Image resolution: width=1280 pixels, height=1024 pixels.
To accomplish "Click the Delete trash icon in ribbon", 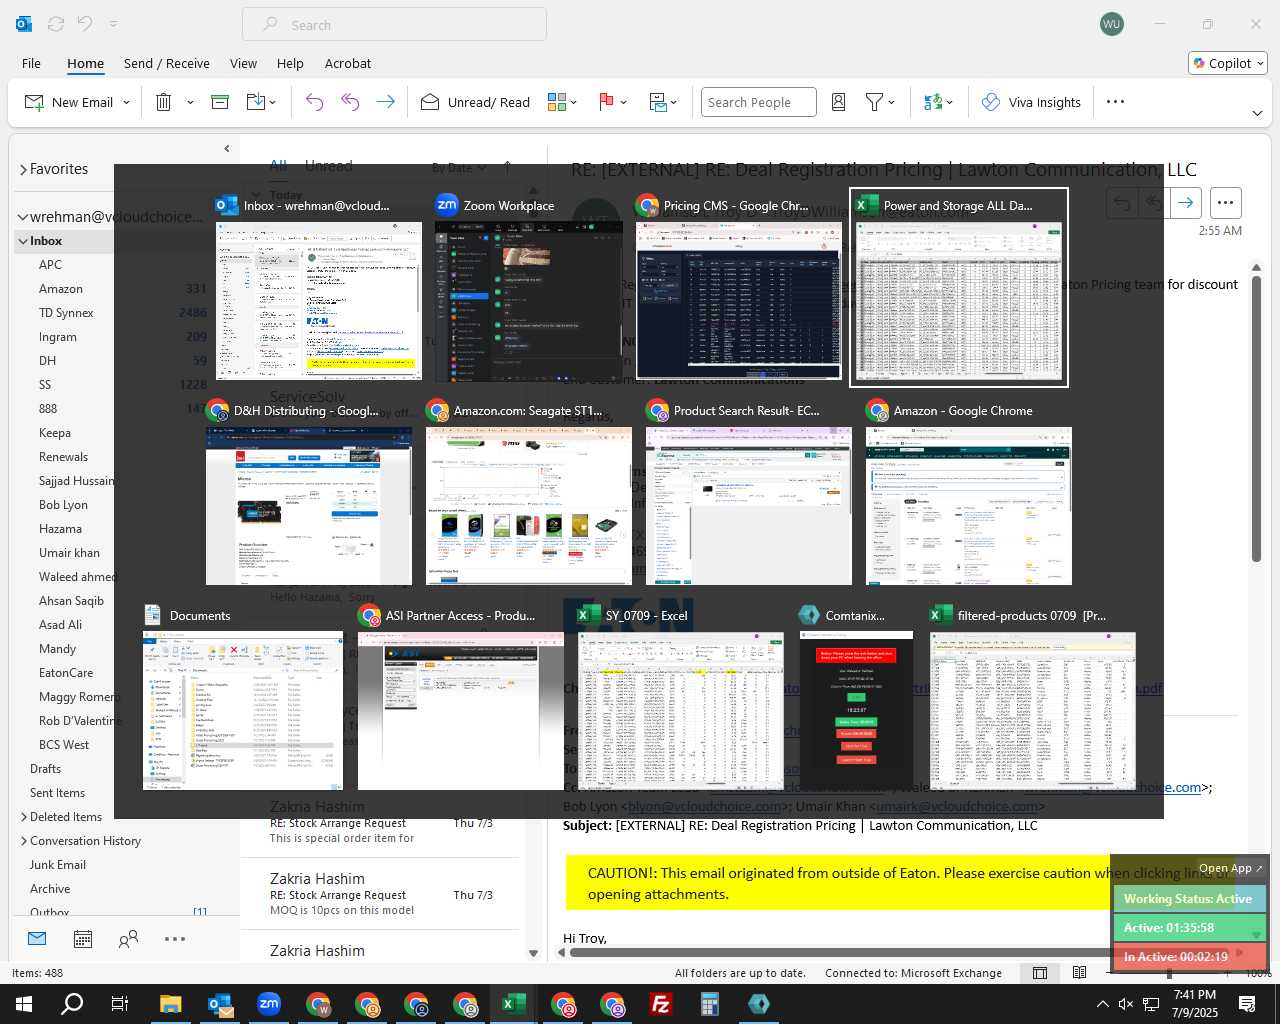I will 164,102.
